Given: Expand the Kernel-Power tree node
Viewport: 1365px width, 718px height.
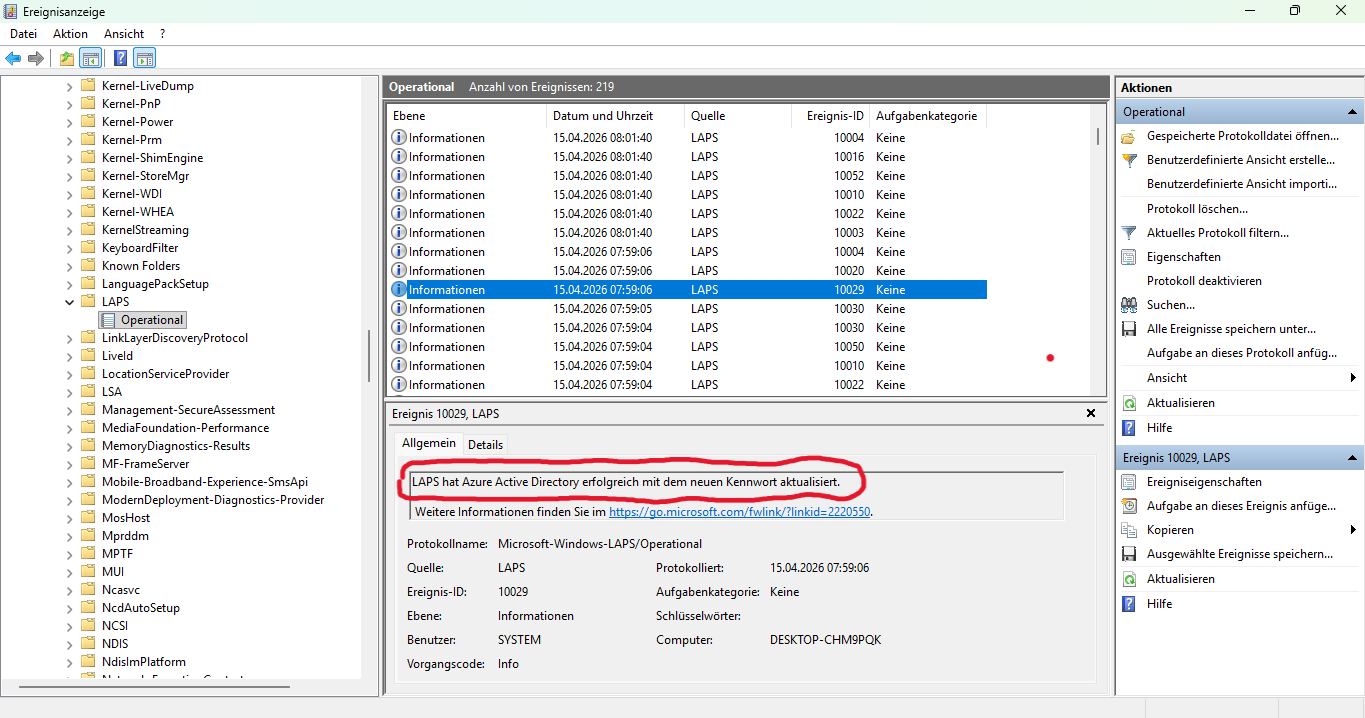Looking at the screenshot, I should point(69,122).
